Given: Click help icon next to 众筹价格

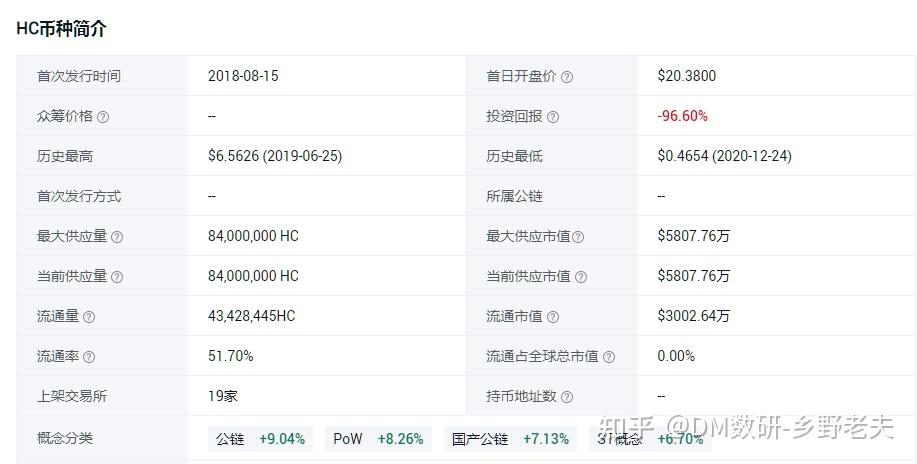Looking at the screenshot, I should click(103, 117).
